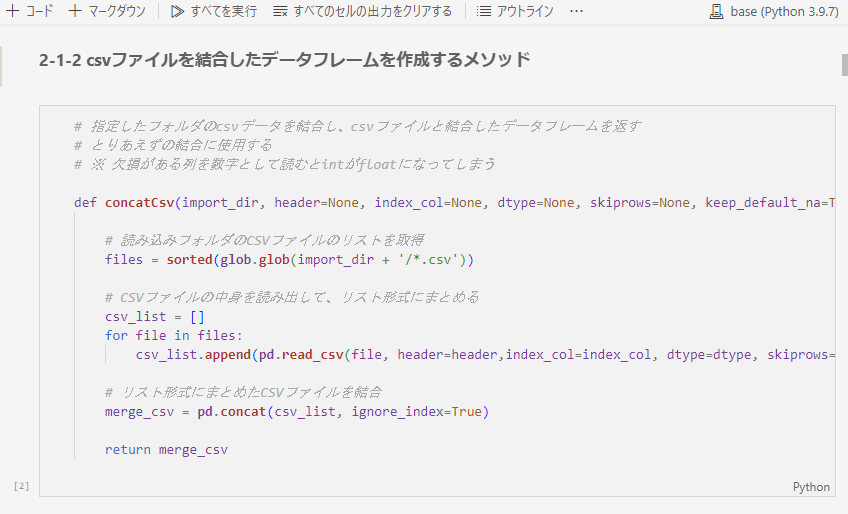Screen dimensions: 848x514
Task: Click the plus icon beside コード
Action: click(x=12, y=11)
